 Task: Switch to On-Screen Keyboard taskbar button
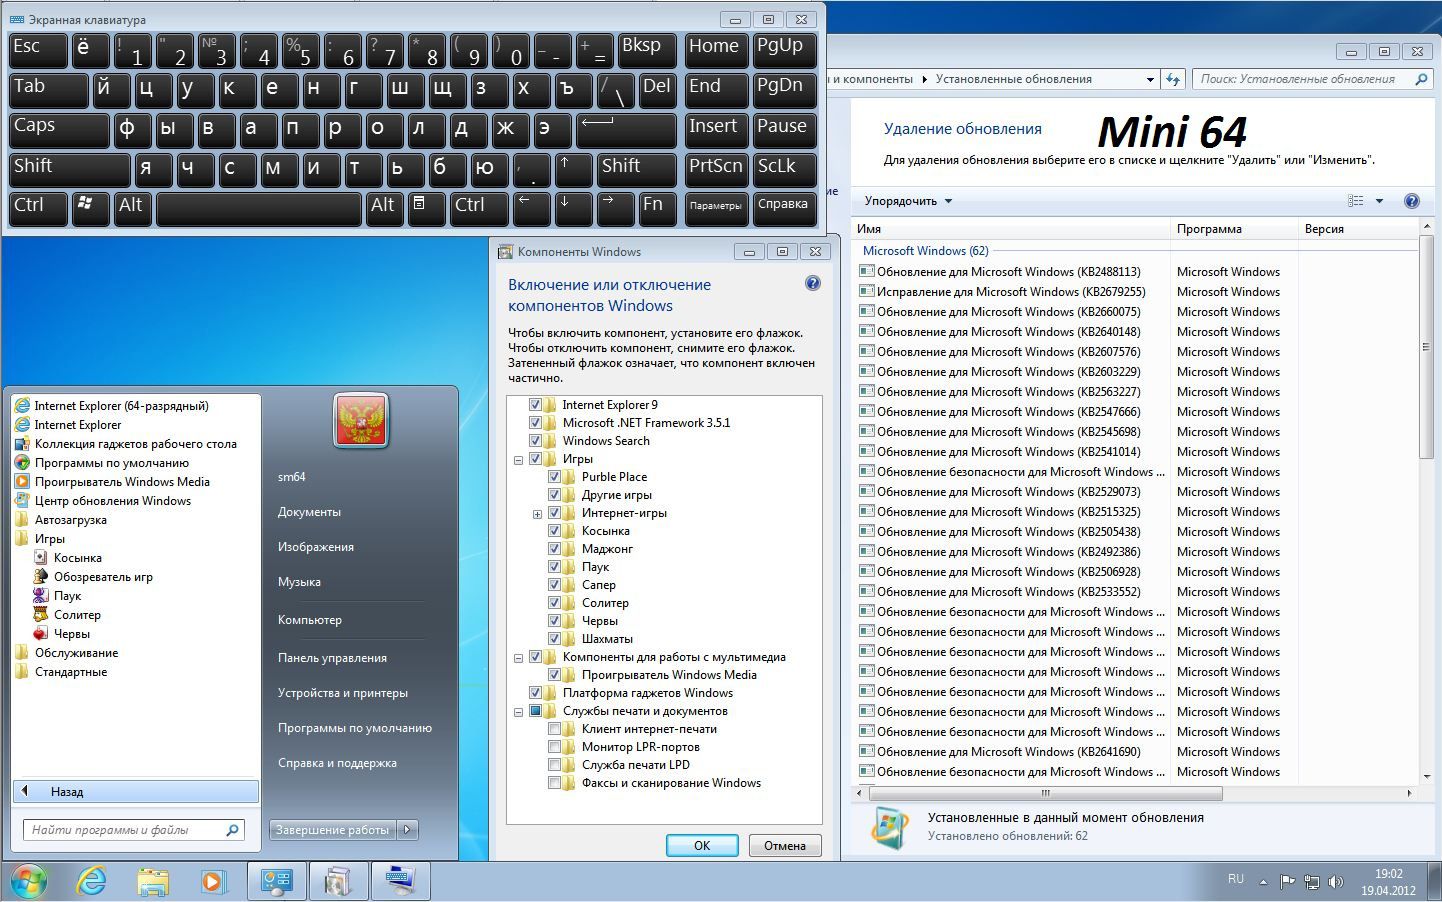[400, 881]
